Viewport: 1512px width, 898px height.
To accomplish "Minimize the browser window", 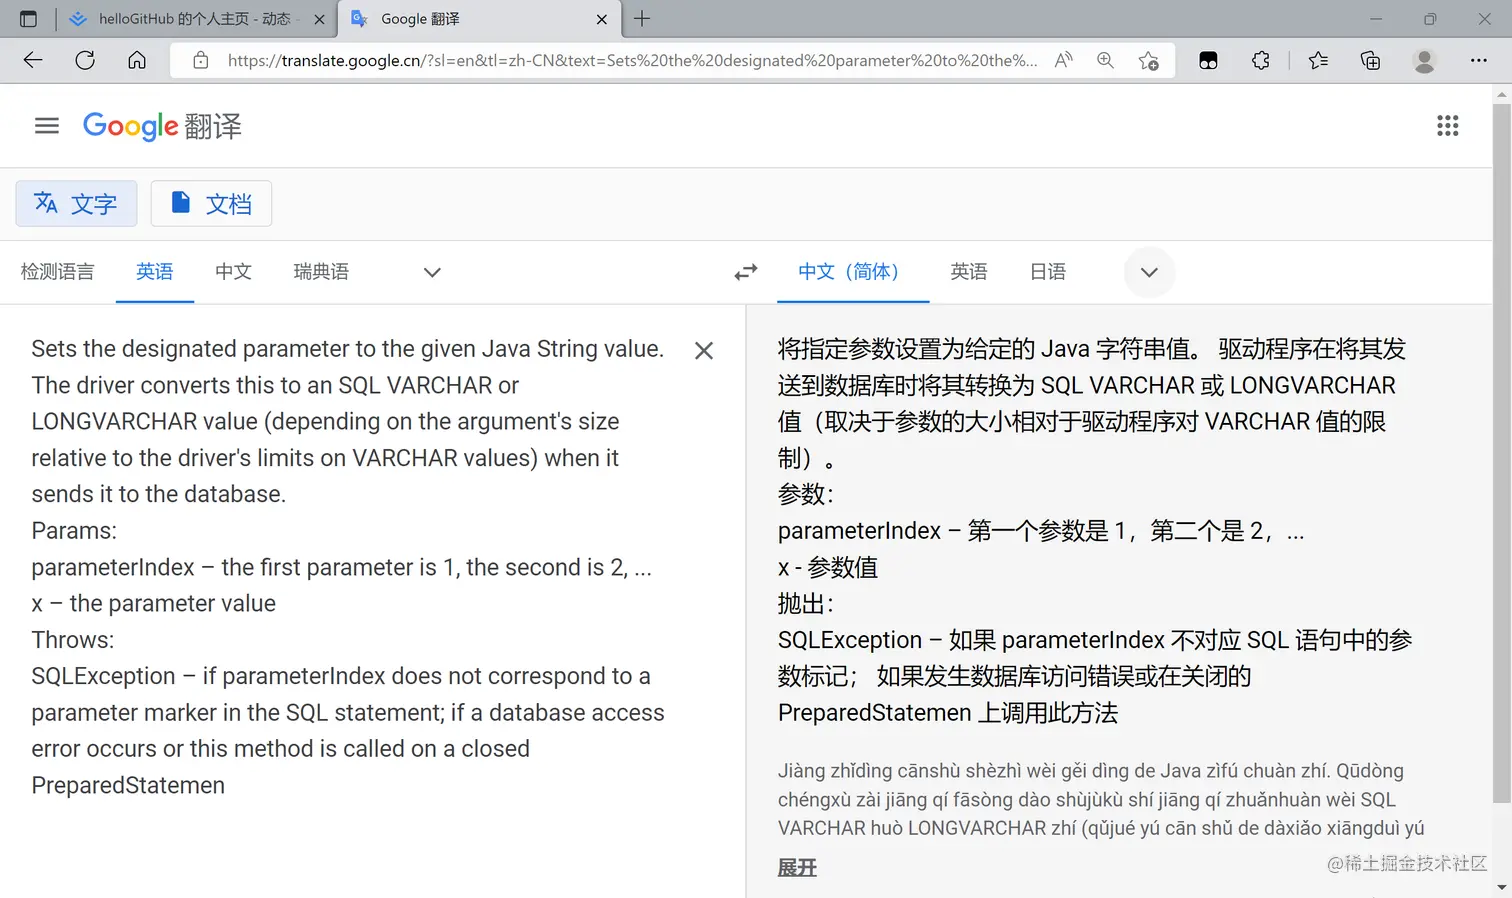I will [1376, 19].
